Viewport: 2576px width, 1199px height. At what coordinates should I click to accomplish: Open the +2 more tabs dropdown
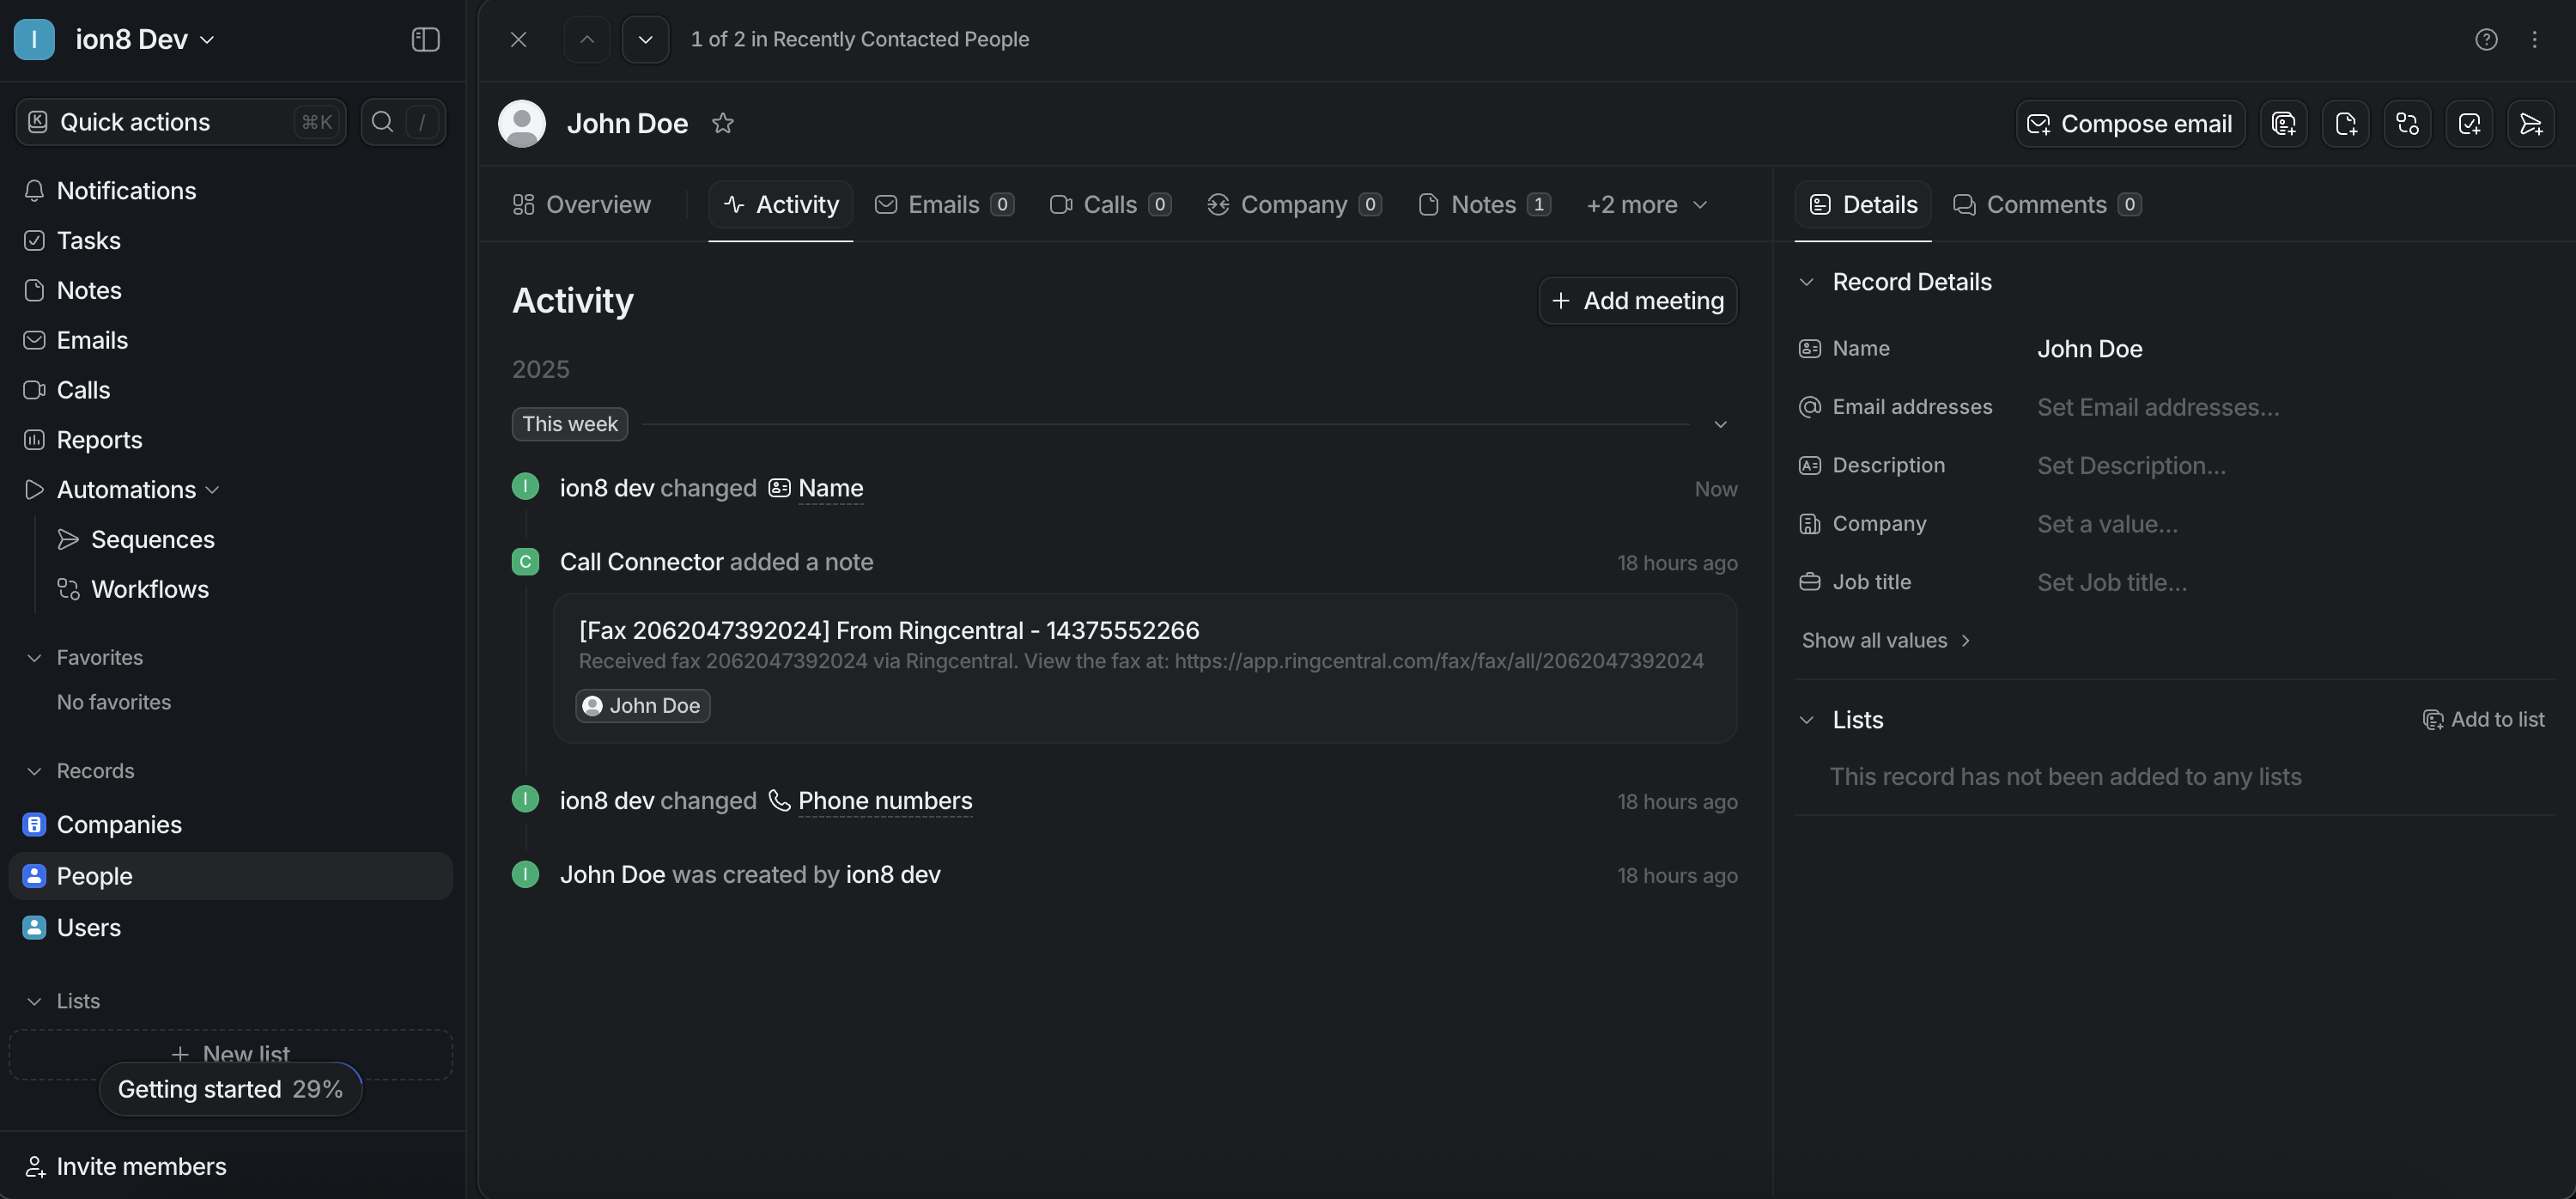tap(1646, 204)
